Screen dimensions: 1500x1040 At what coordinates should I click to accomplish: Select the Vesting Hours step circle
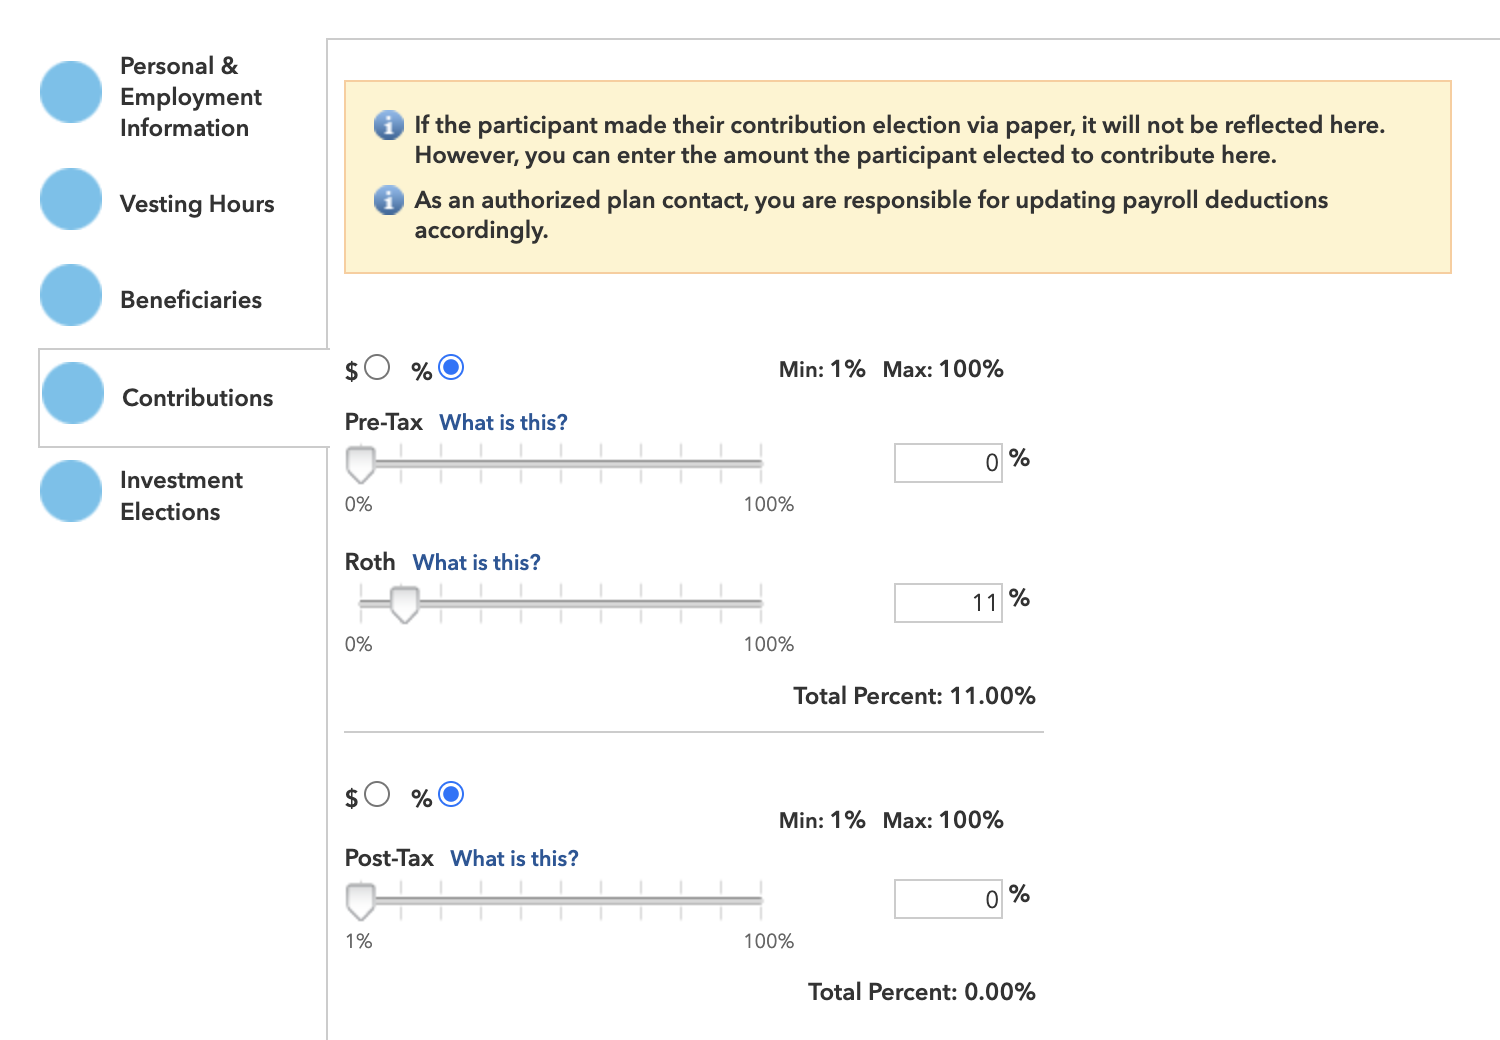click(x=70, y=199)
